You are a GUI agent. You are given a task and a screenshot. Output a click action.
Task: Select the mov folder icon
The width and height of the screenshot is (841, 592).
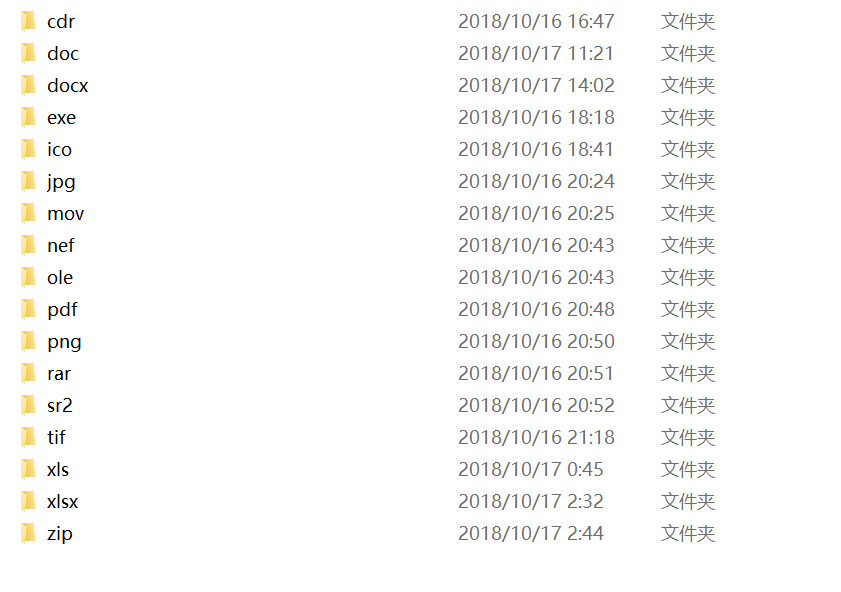(28, 213)
